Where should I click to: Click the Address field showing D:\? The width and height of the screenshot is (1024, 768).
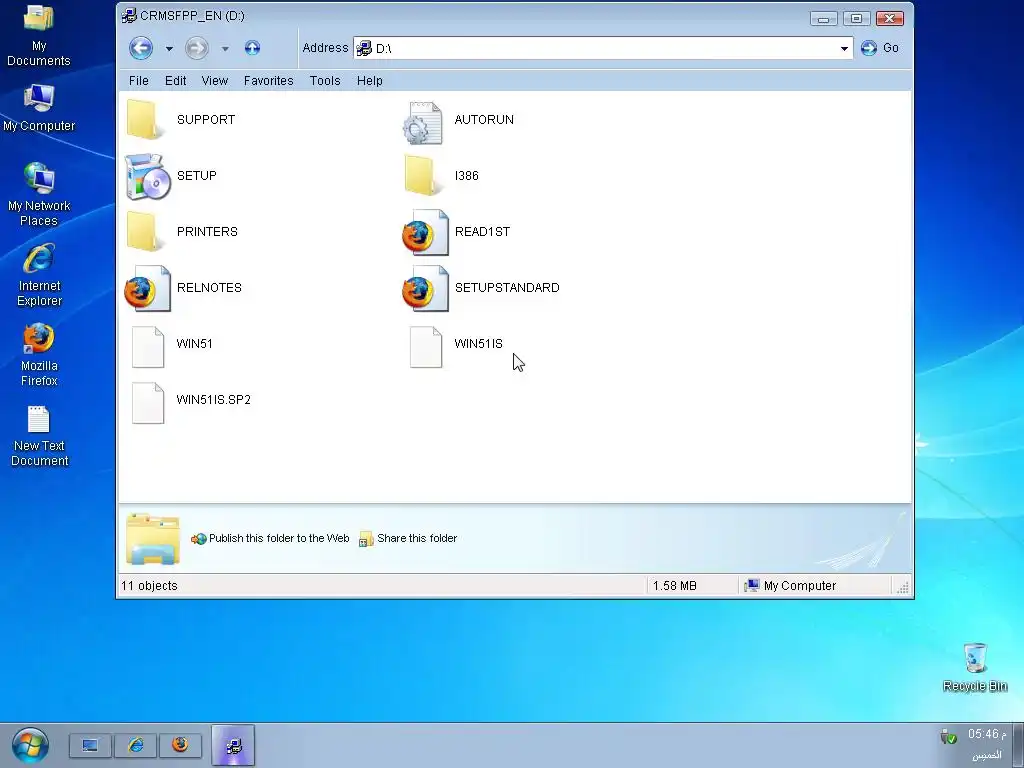603,48
